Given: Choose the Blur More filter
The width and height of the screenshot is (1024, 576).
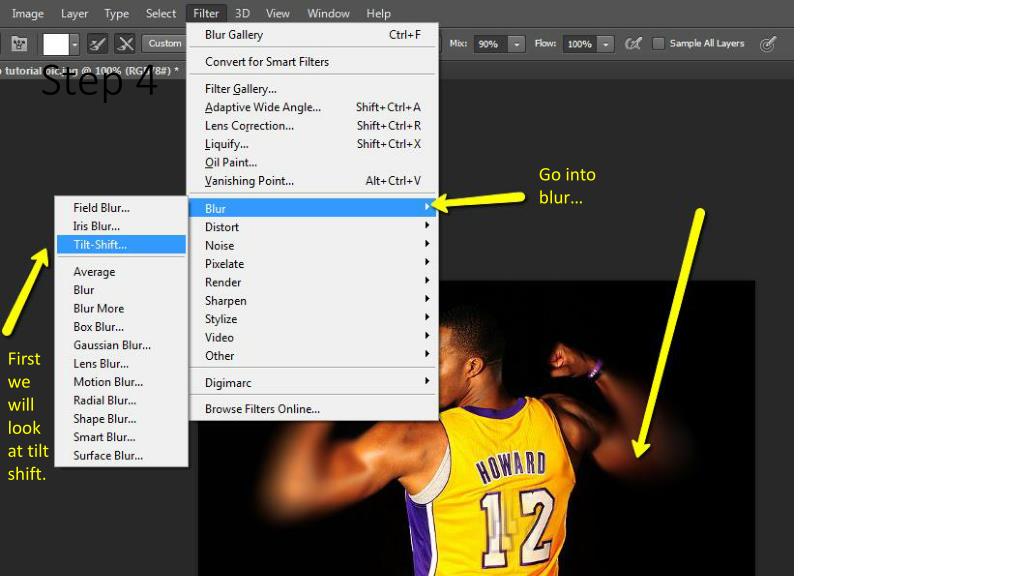Looking at the screenshot, I should coord(121,308).
